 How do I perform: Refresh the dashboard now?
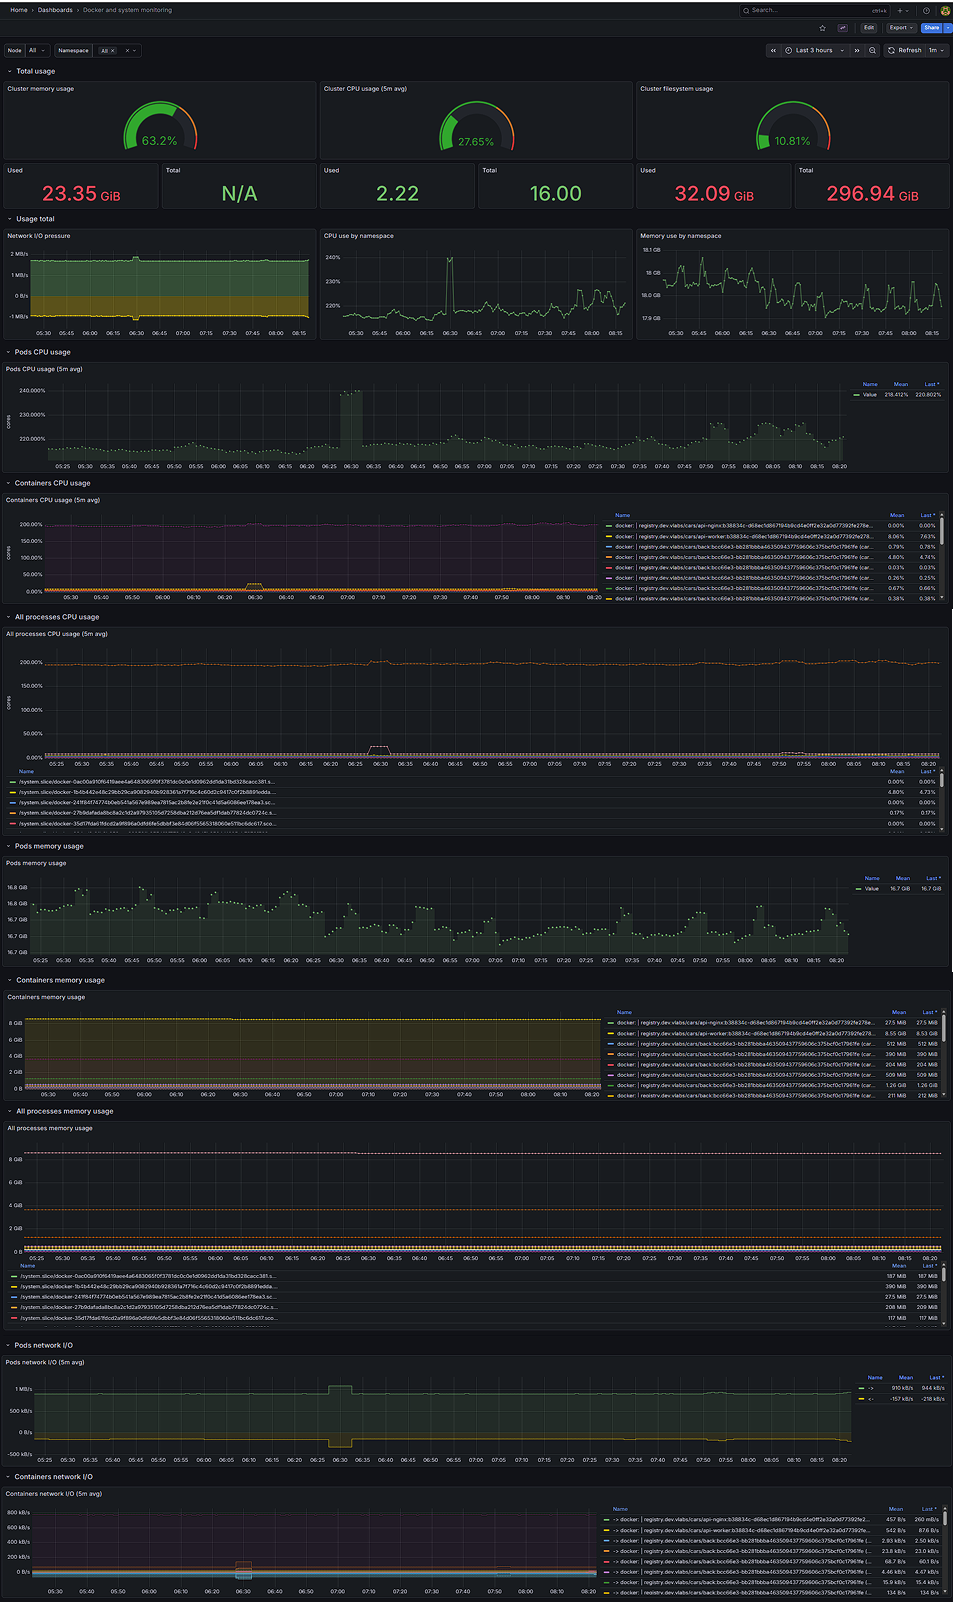pos(905,50)
